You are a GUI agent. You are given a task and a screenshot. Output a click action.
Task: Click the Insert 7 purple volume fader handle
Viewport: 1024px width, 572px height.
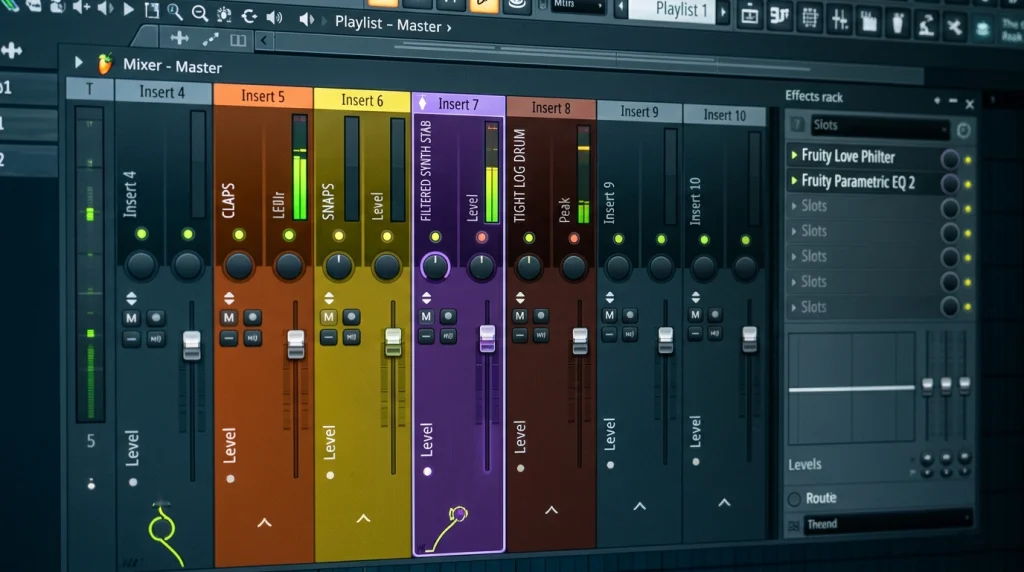[x=487, y=339]
